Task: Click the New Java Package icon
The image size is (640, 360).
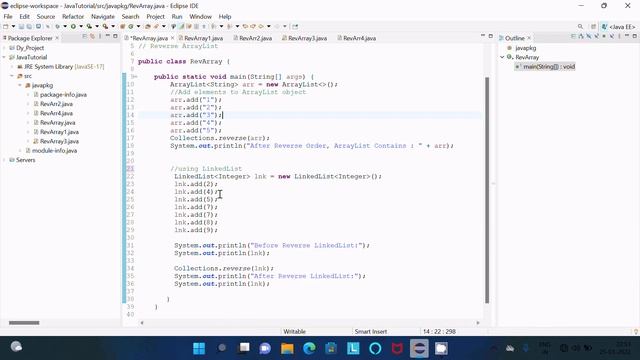Action: (122, 27)
